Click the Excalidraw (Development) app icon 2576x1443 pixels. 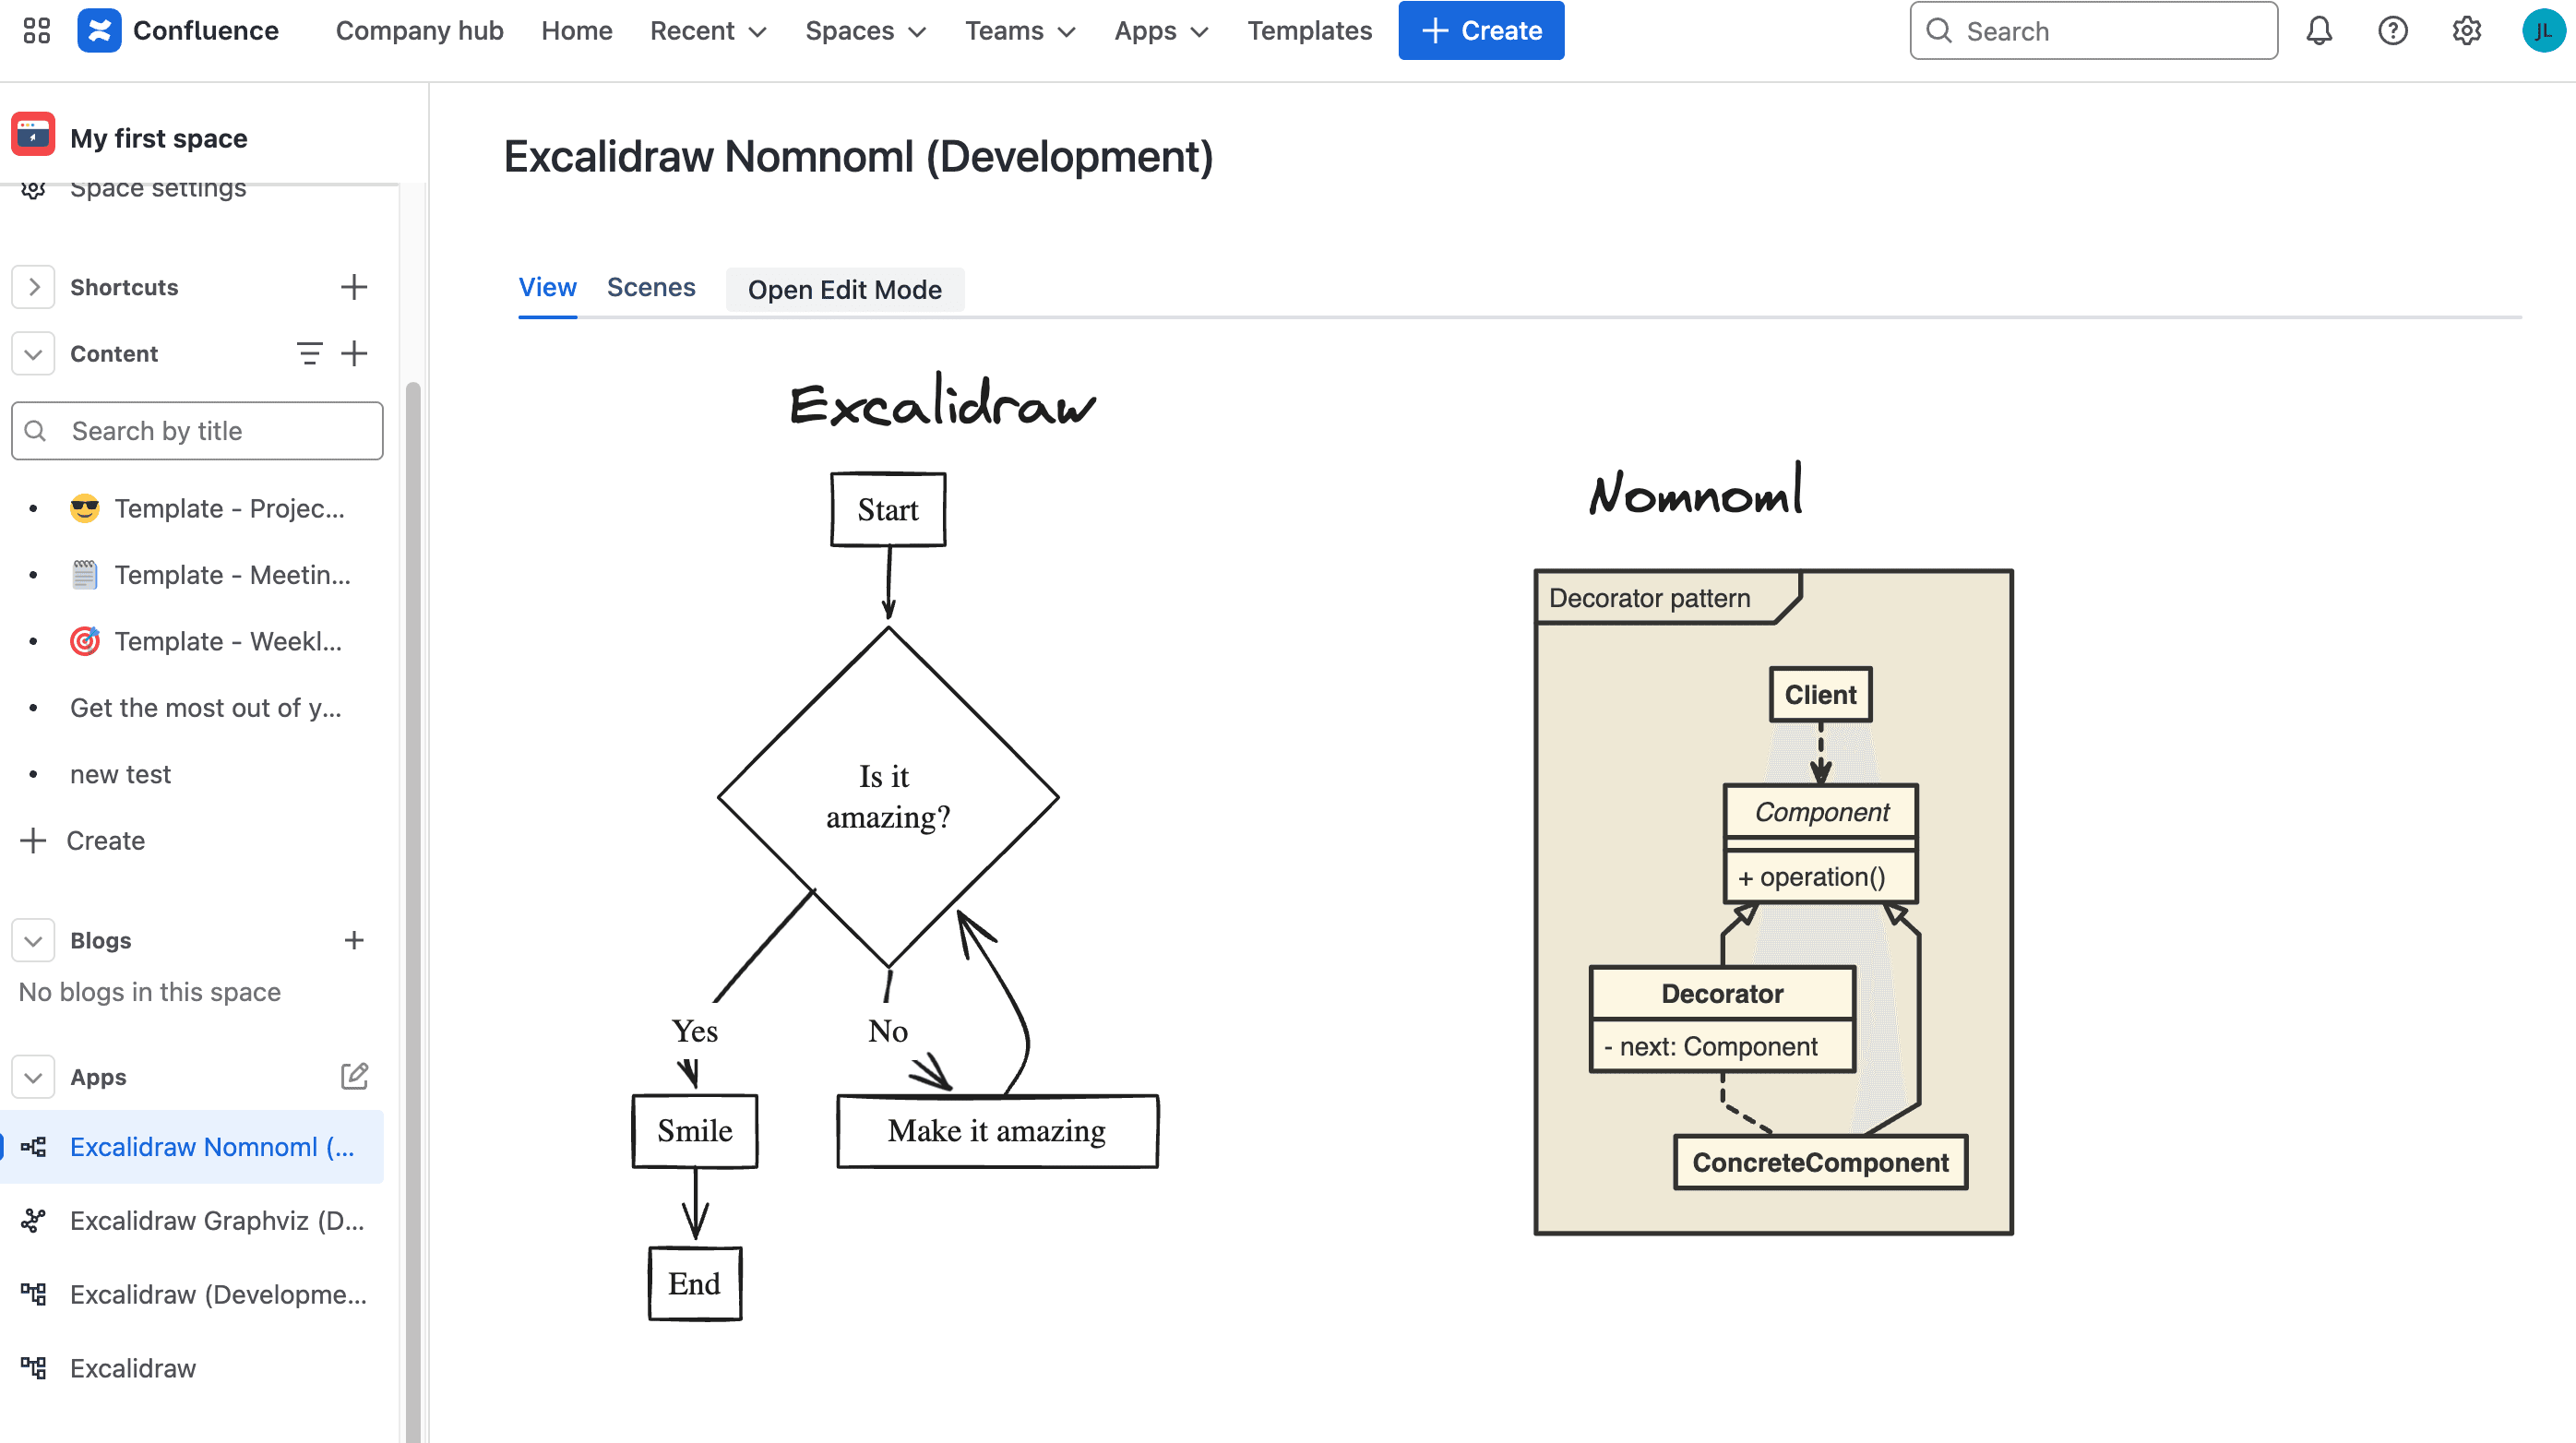tap(33, 1294)
